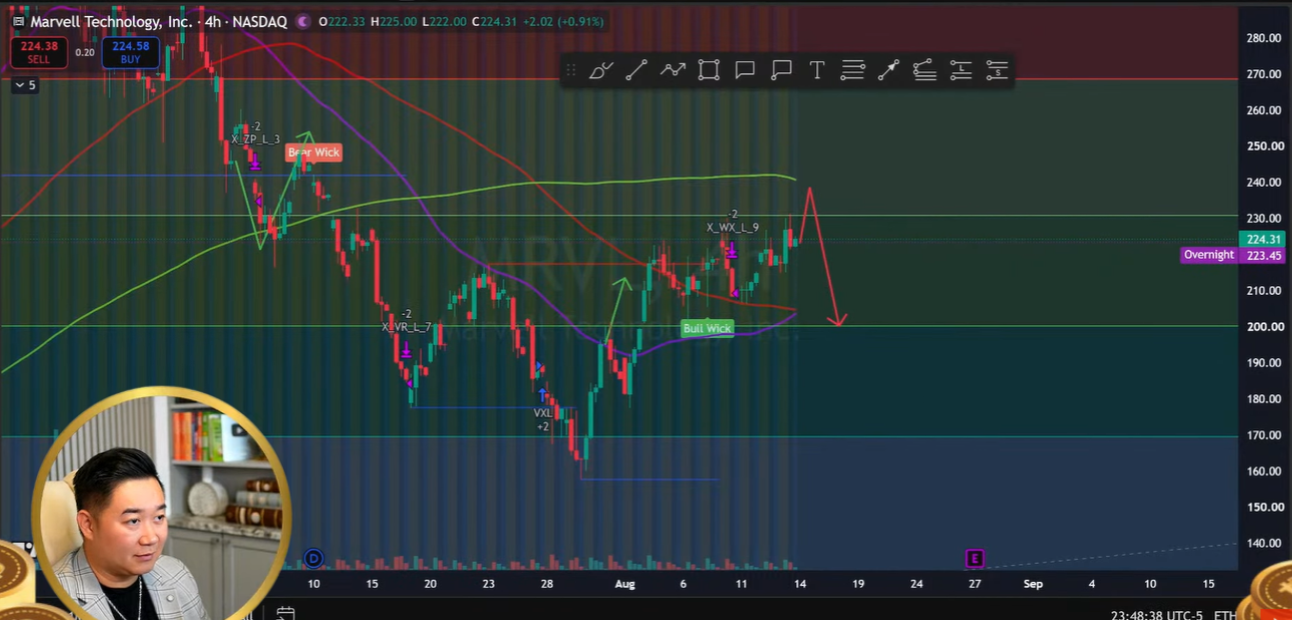The image size is (1292, 620).
Task: Click the 23:48:38 UTC-5 timezone clock
Action: tap(1156, 615)
